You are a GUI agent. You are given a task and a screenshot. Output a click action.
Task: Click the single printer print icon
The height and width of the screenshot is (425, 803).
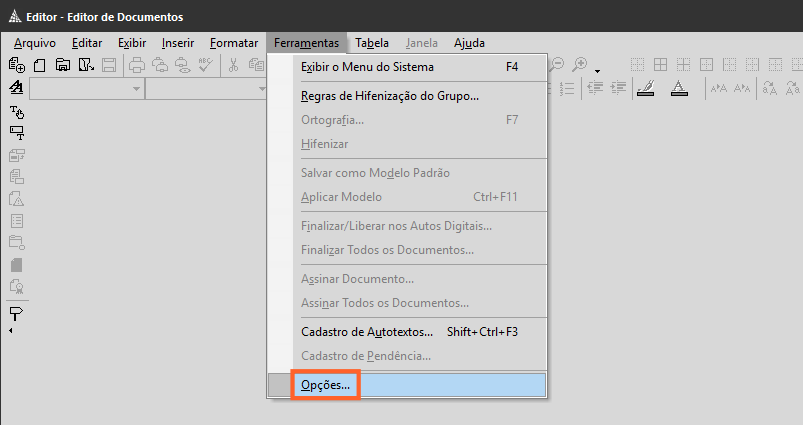click(x=137, y=65)
